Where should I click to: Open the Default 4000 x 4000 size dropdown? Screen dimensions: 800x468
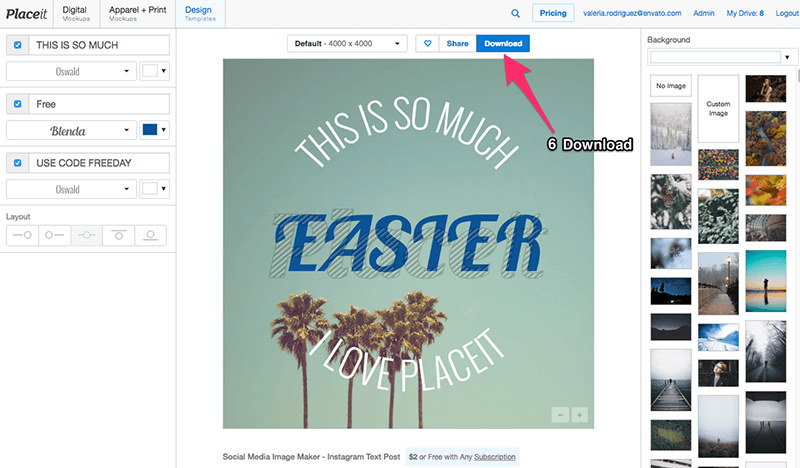click(x=347, y=43)
